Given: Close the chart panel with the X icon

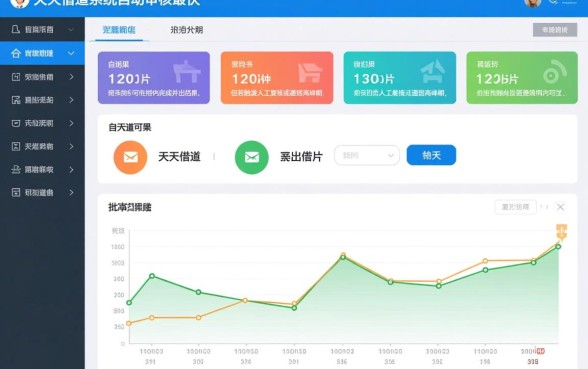Looking at the screenshot, I should [x=561, y=207].
